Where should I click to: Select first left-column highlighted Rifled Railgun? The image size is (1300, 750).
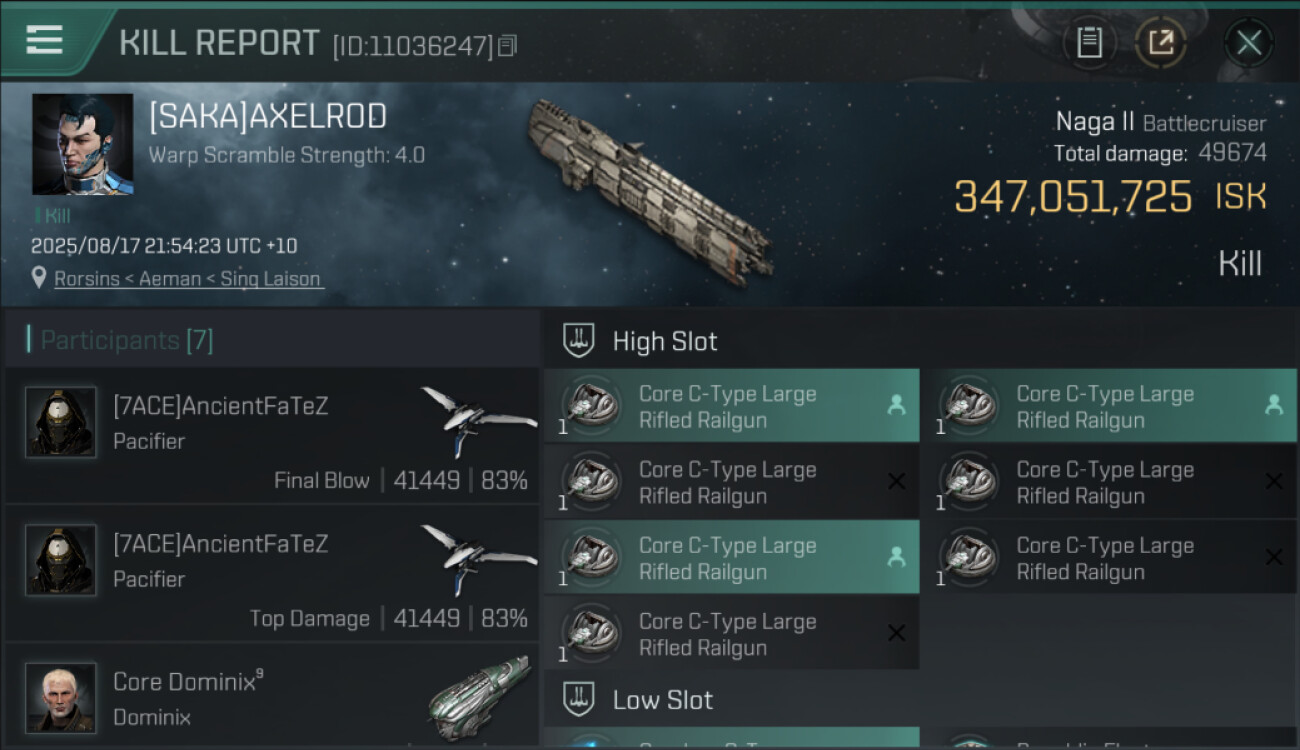730,407
